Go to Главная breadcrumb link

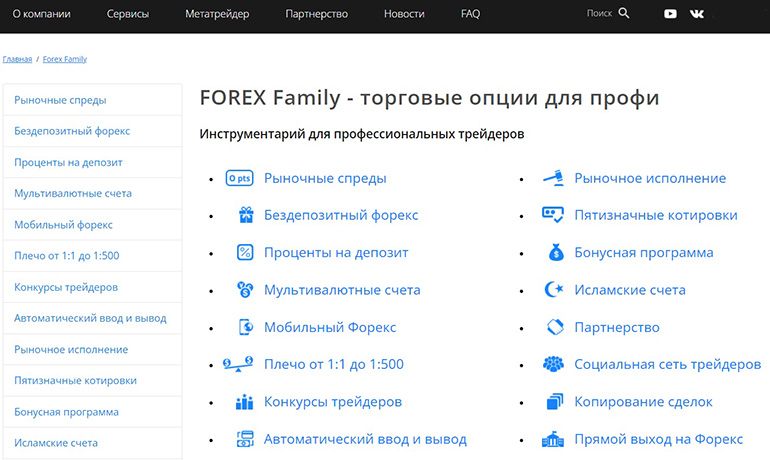click(x=17, y=59)
